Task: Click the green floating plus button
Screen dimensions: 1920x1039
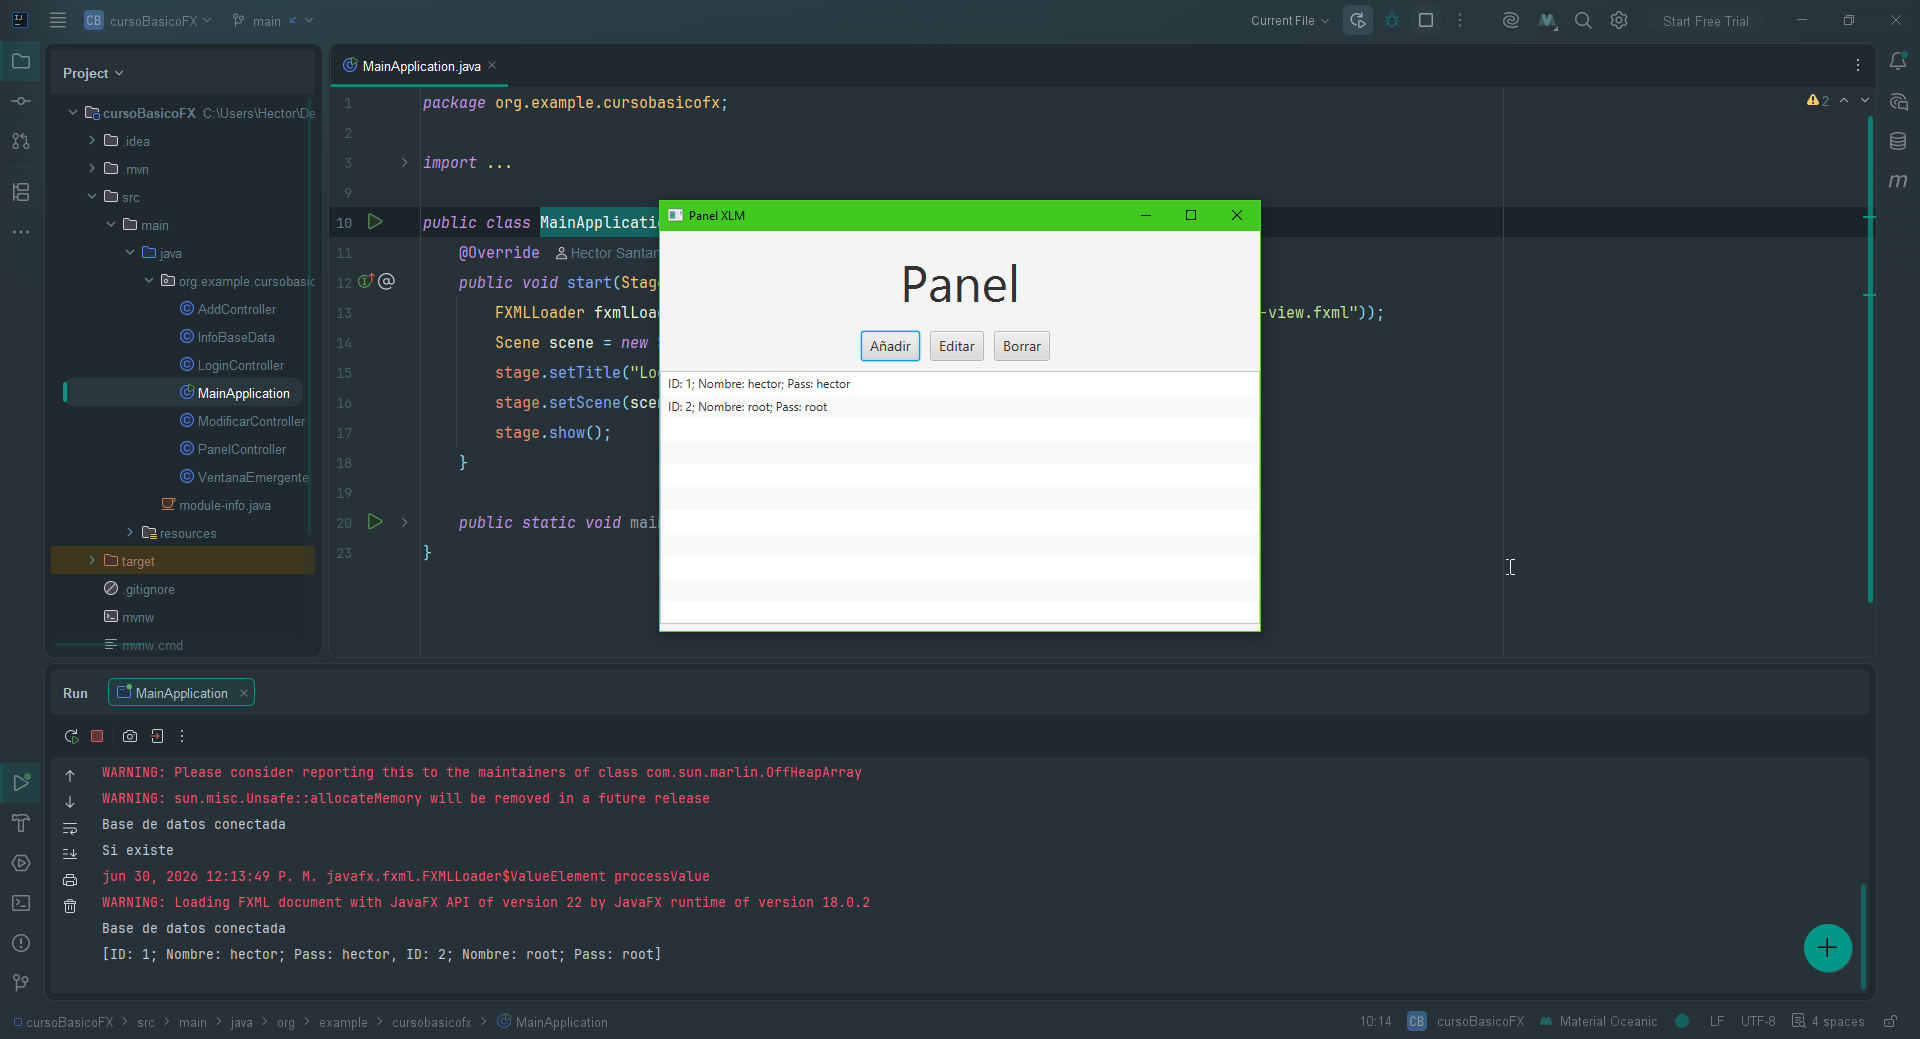Action: 1827,947
